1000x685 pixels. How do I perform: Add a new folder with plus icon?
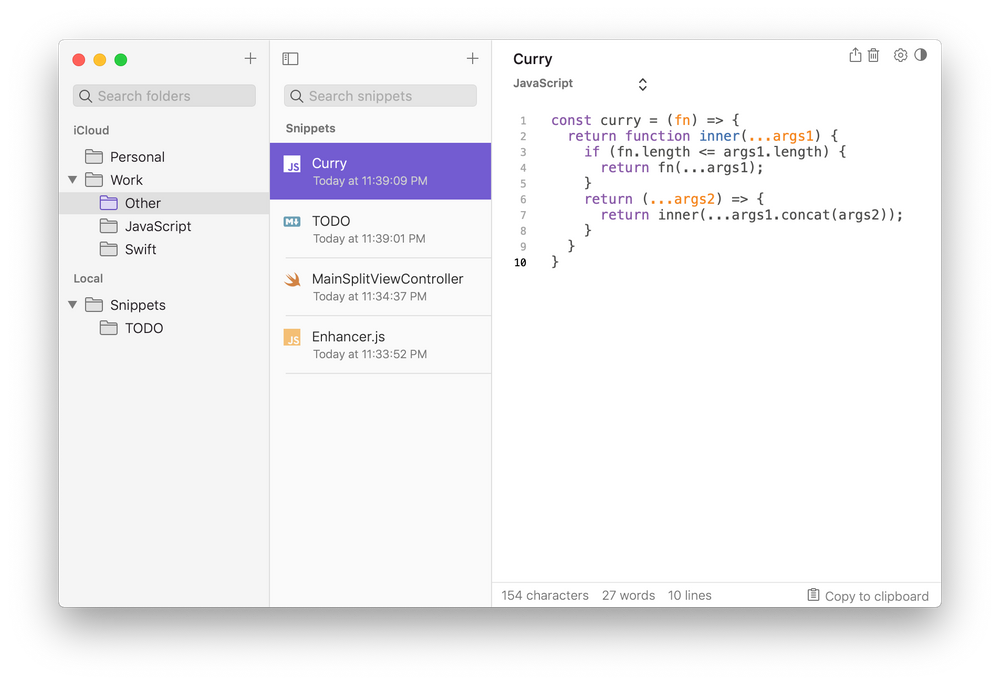click(250, 59)
